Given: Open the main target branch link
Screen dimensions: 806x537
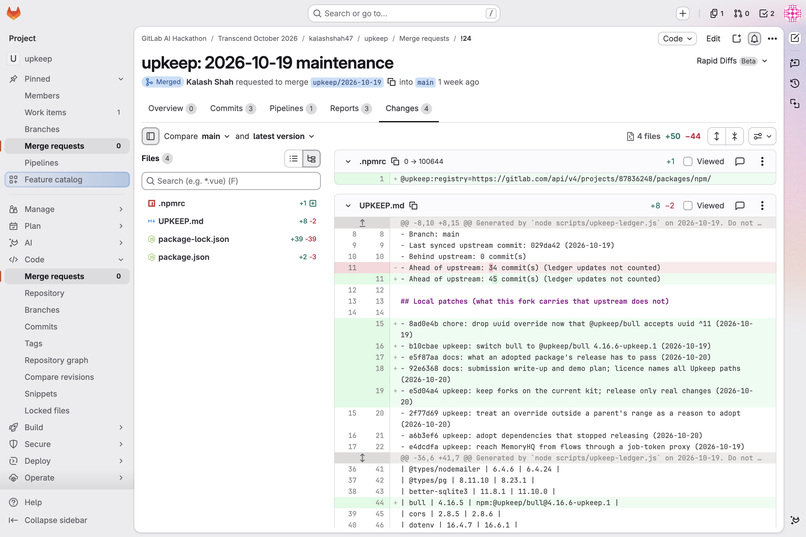Looking at the screenshot, I should [425, 82].
